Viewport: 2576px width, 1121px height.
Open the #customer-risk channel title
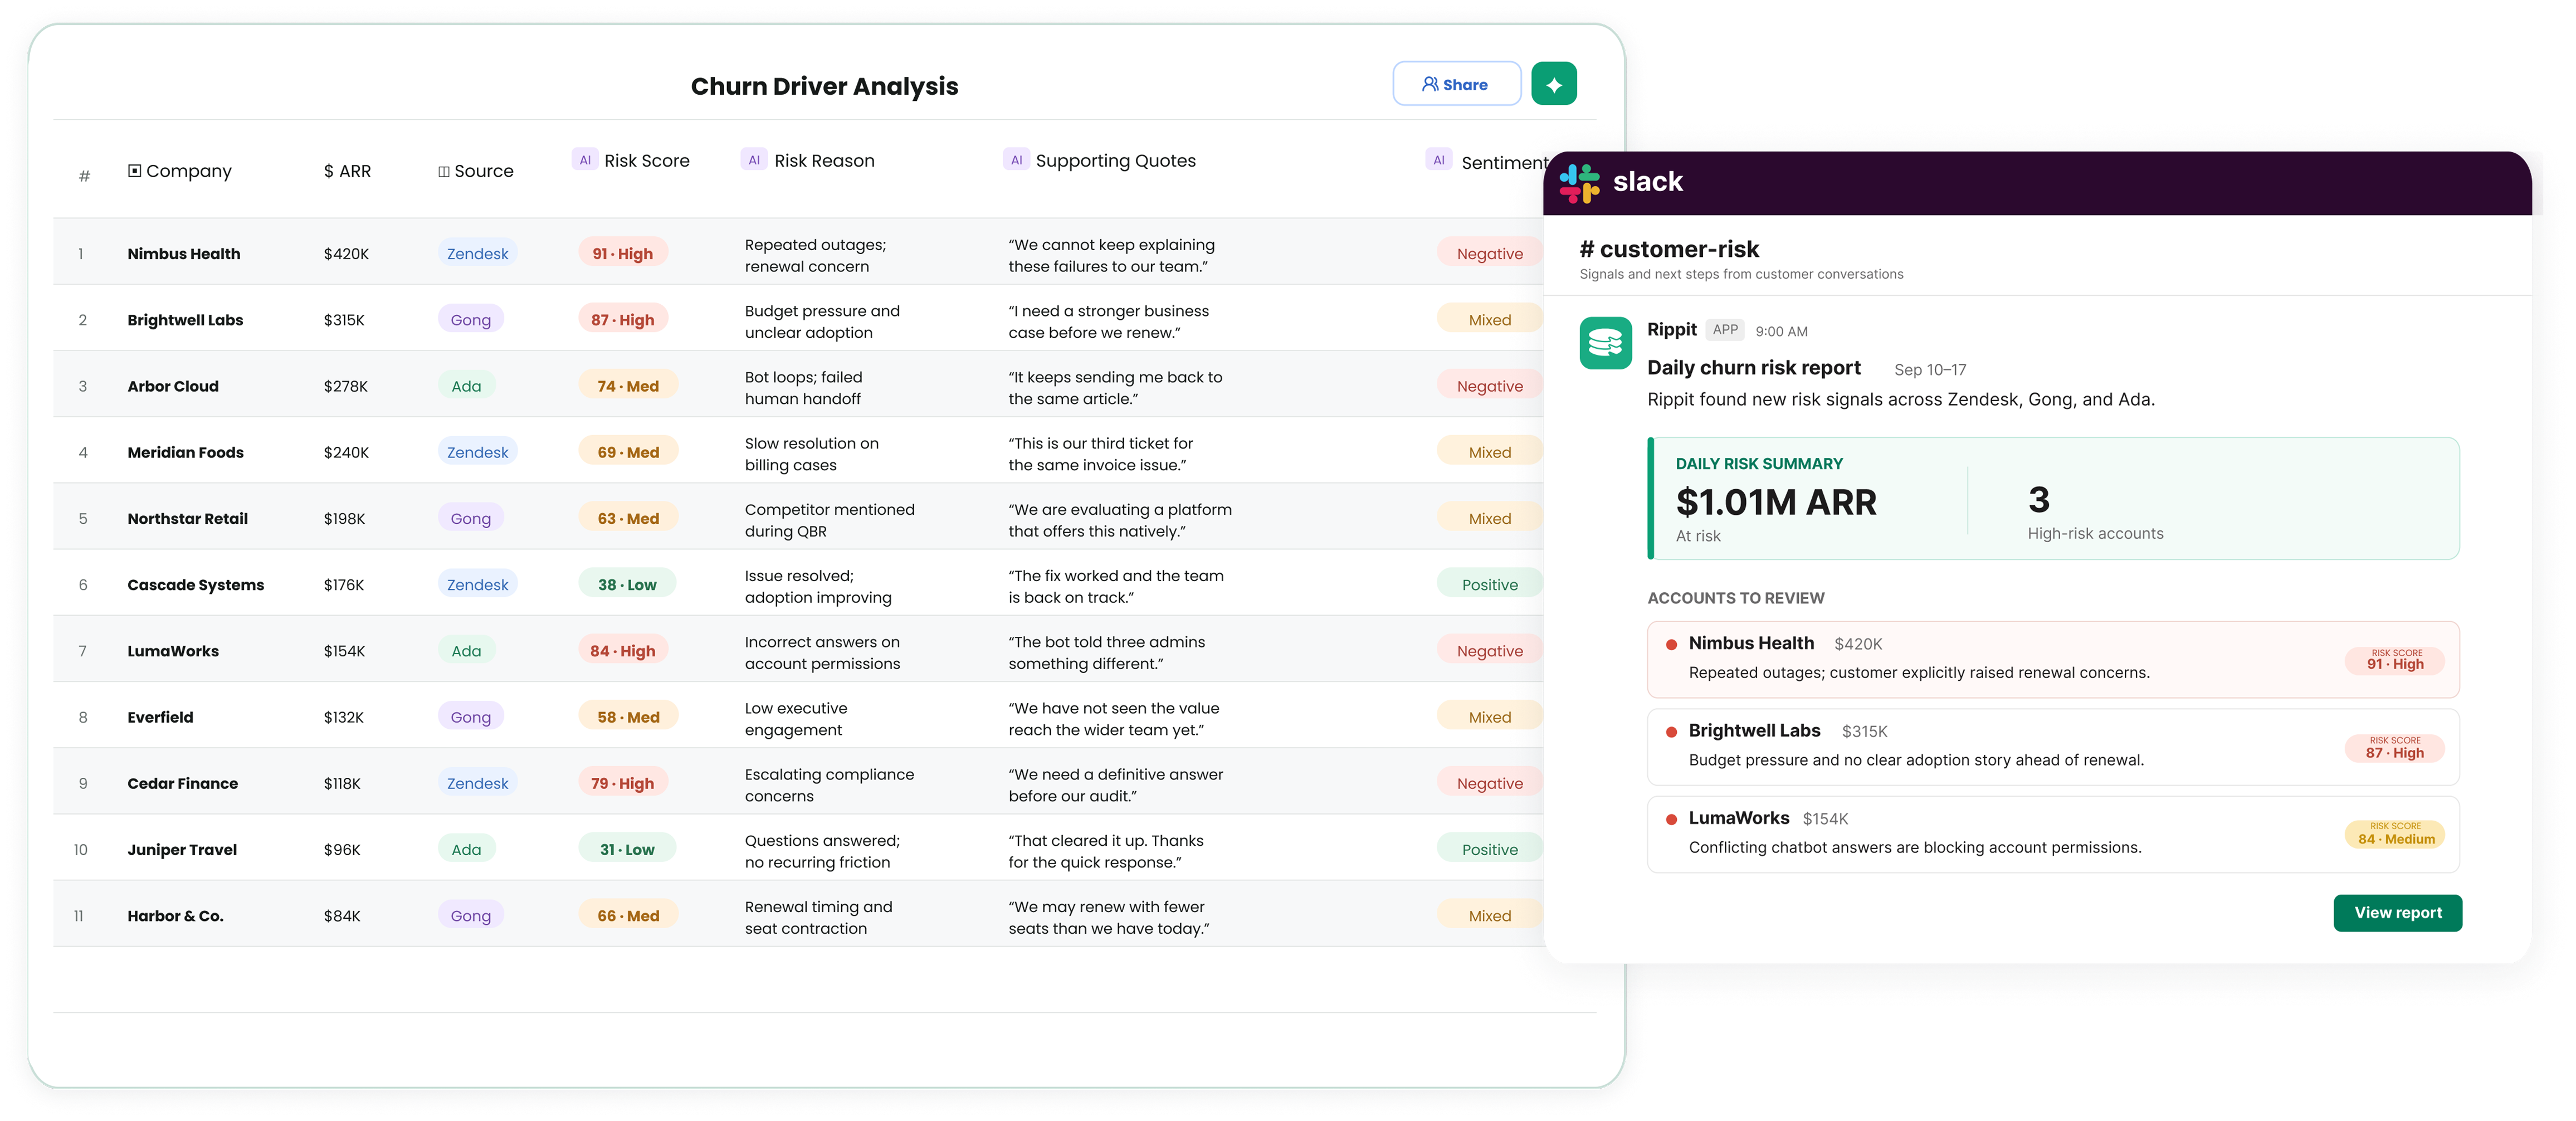point(1668,249)
